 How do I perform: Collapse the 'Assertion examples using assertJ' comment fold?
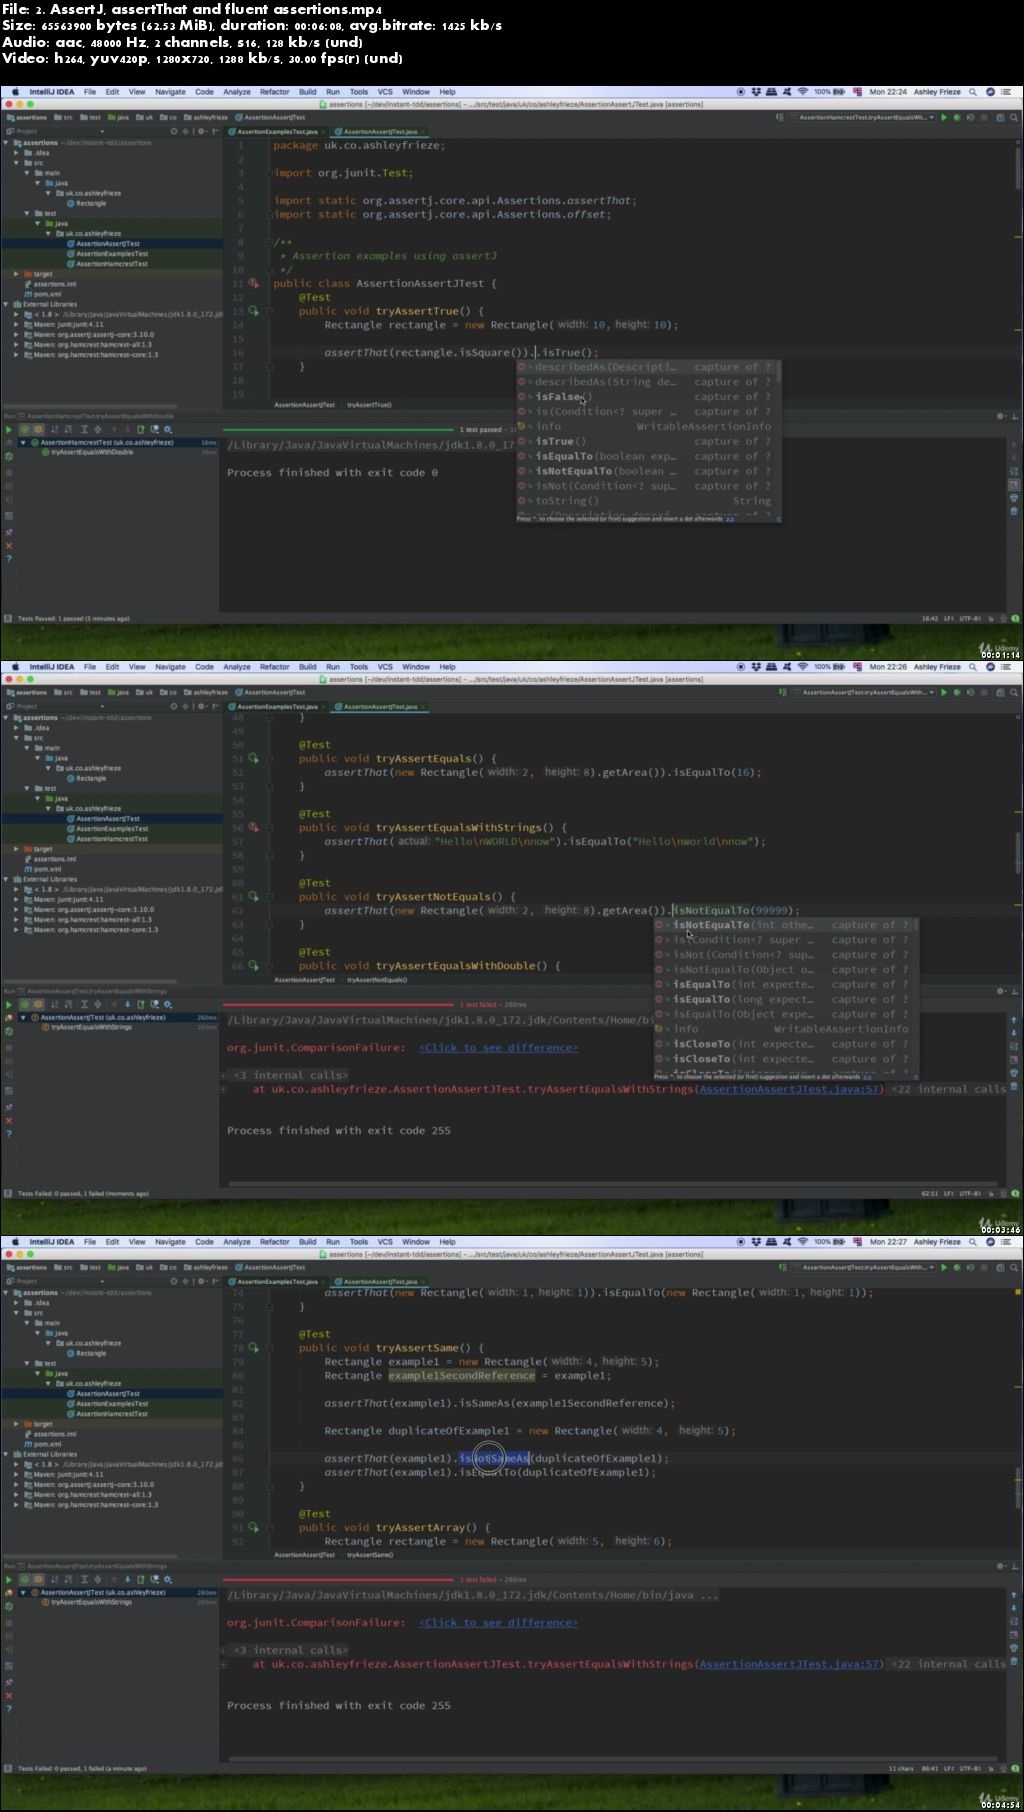click(x=269, y=242)
